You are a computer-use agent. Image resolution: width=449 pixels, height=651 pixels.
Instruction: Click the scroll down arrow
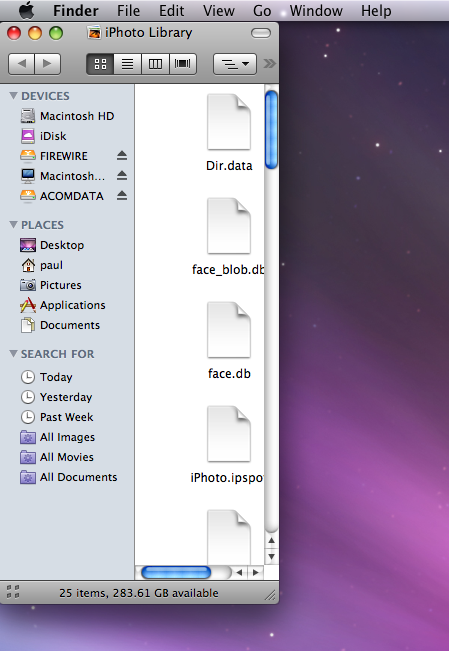(271, 556)
